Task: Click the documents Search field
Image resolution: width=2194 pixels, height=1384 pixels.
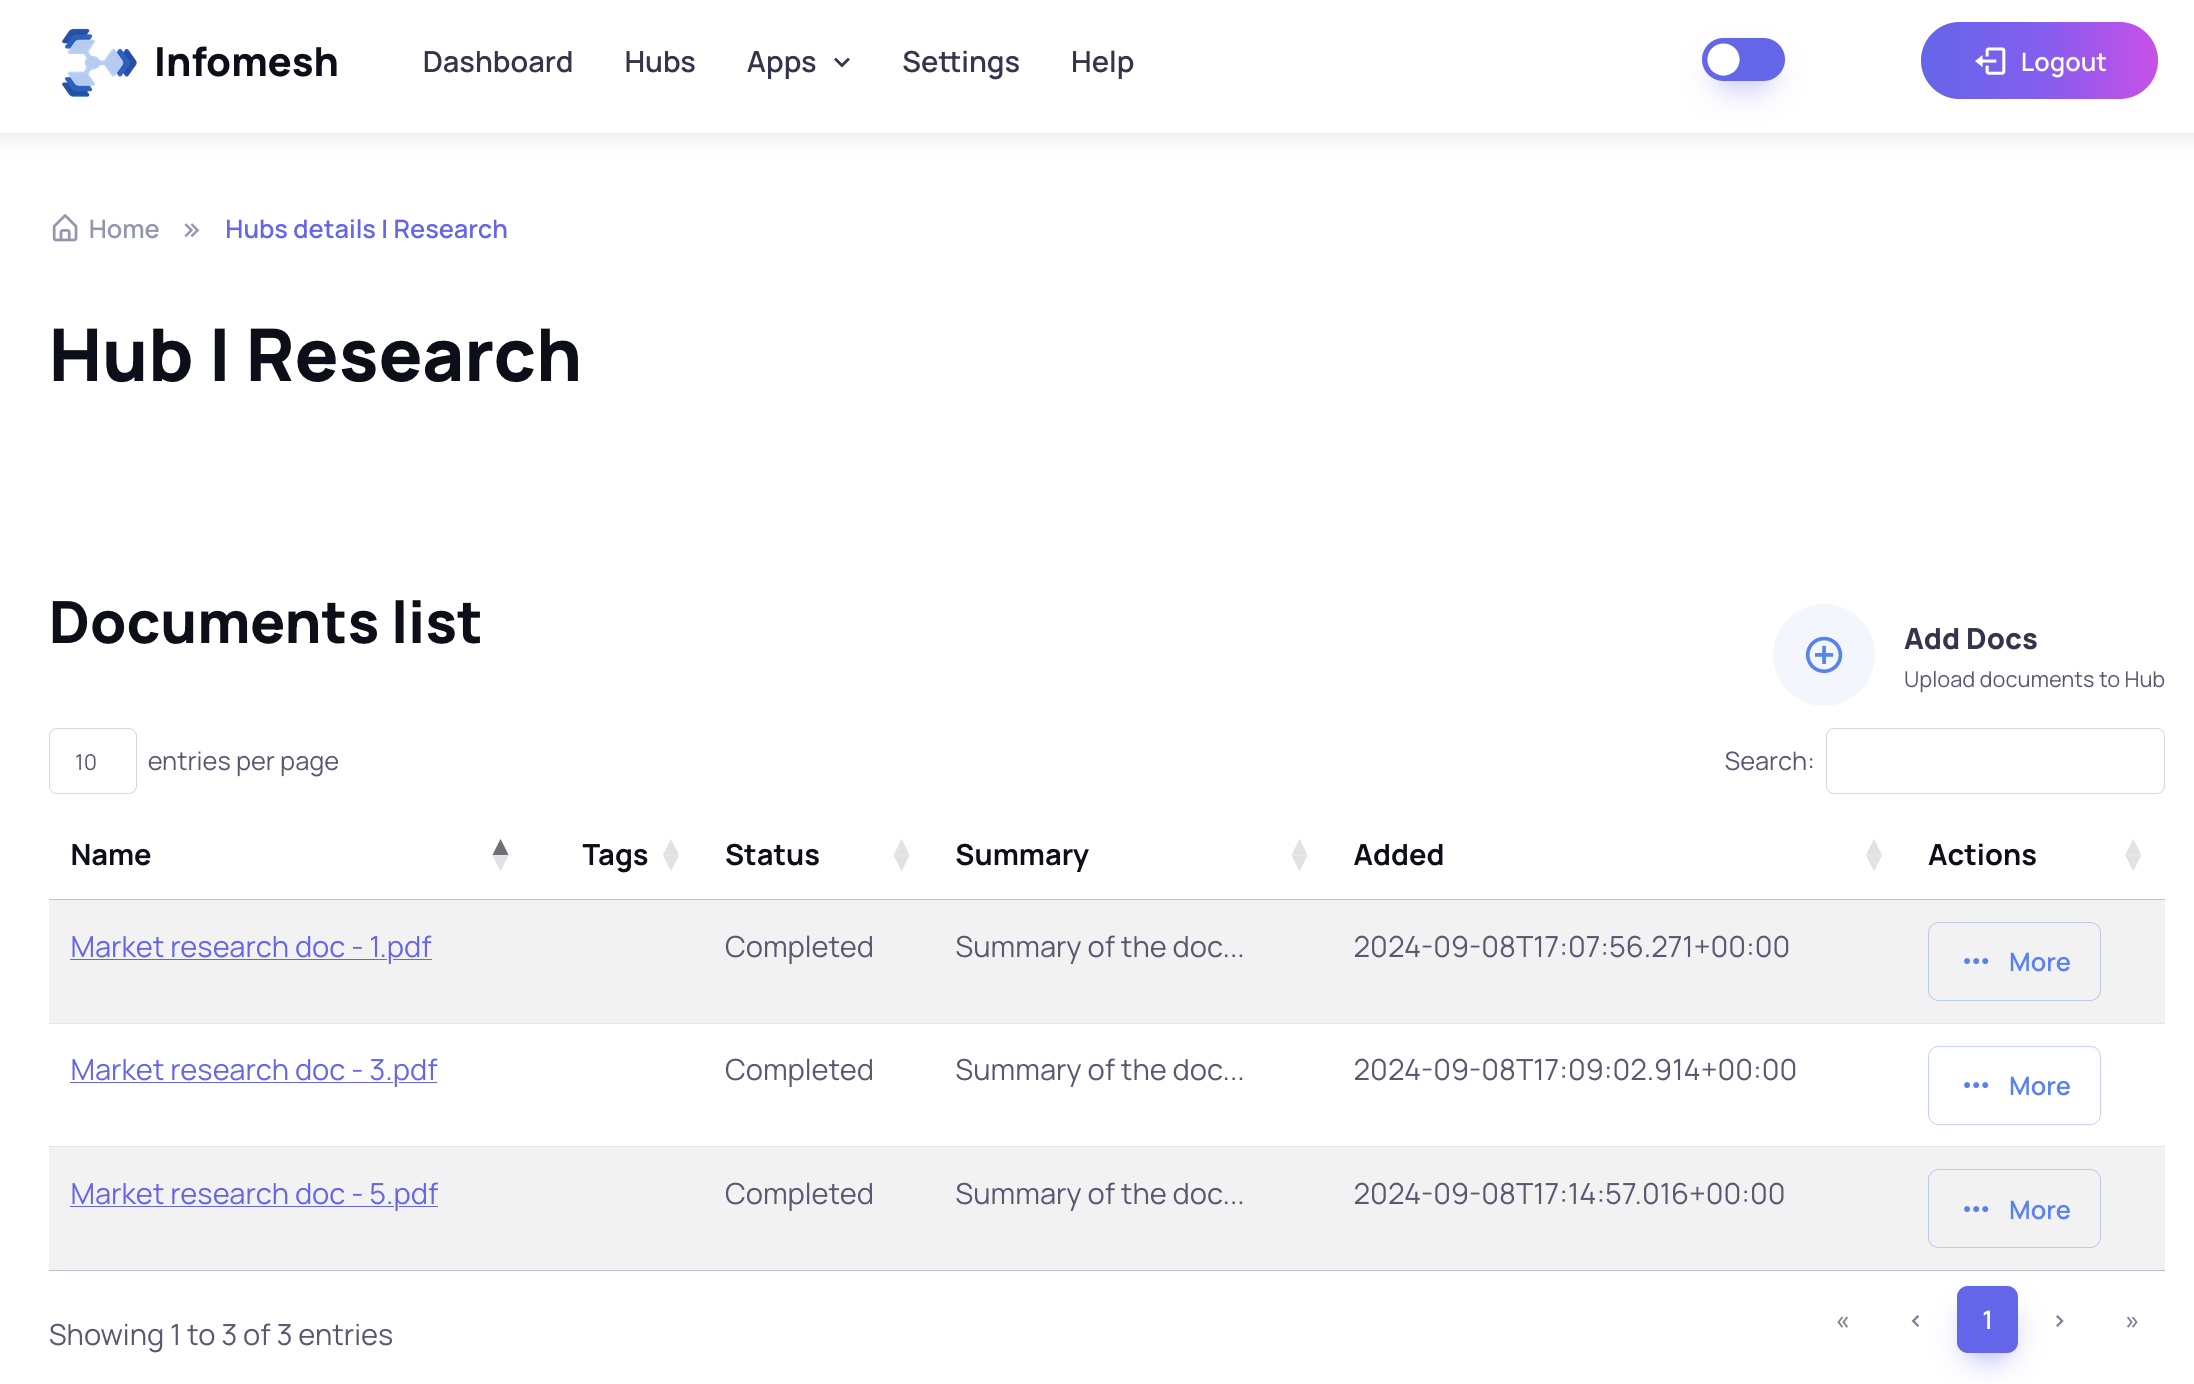Action: [x=1994, y=761]
